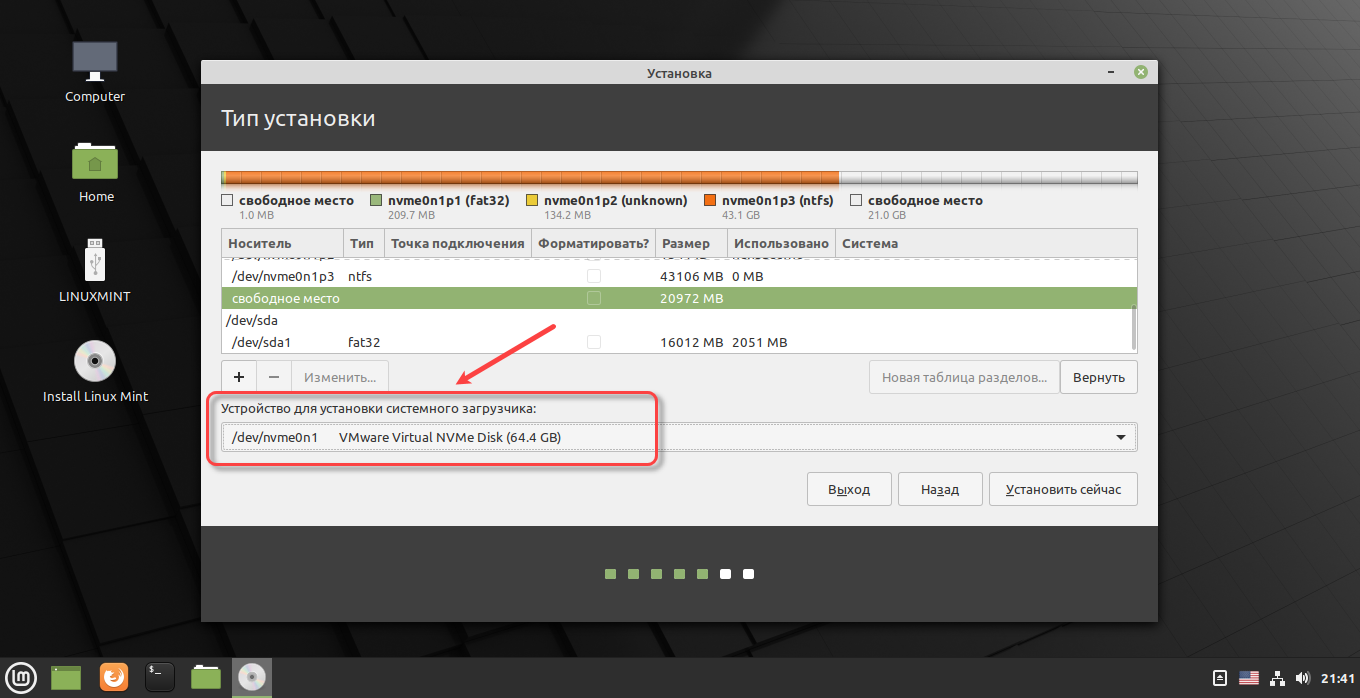Toggle format checkbox for /dev/nvme0n1p3
Image resolution: width=1360 pixels, height=698 pixels.
click(x=594, y=276)
